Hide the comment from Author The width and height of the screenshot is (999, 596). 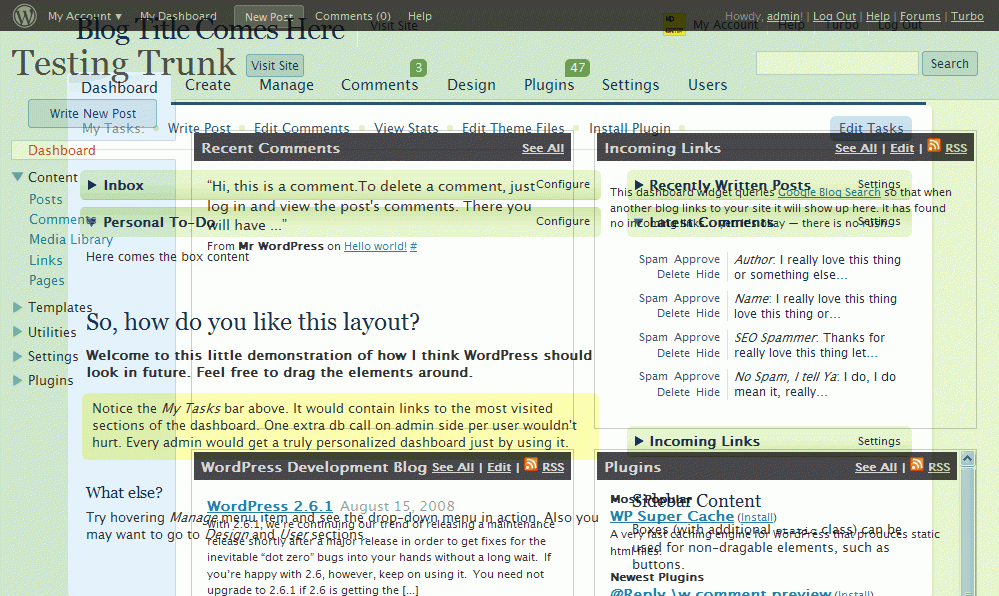(x=708, y=273)
